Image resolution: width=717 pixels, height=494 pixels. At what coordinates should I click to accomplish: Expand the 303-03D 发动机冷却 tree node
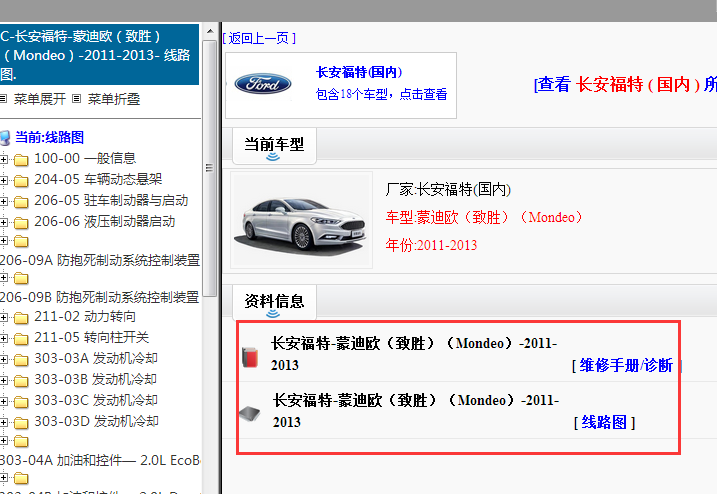4,422
